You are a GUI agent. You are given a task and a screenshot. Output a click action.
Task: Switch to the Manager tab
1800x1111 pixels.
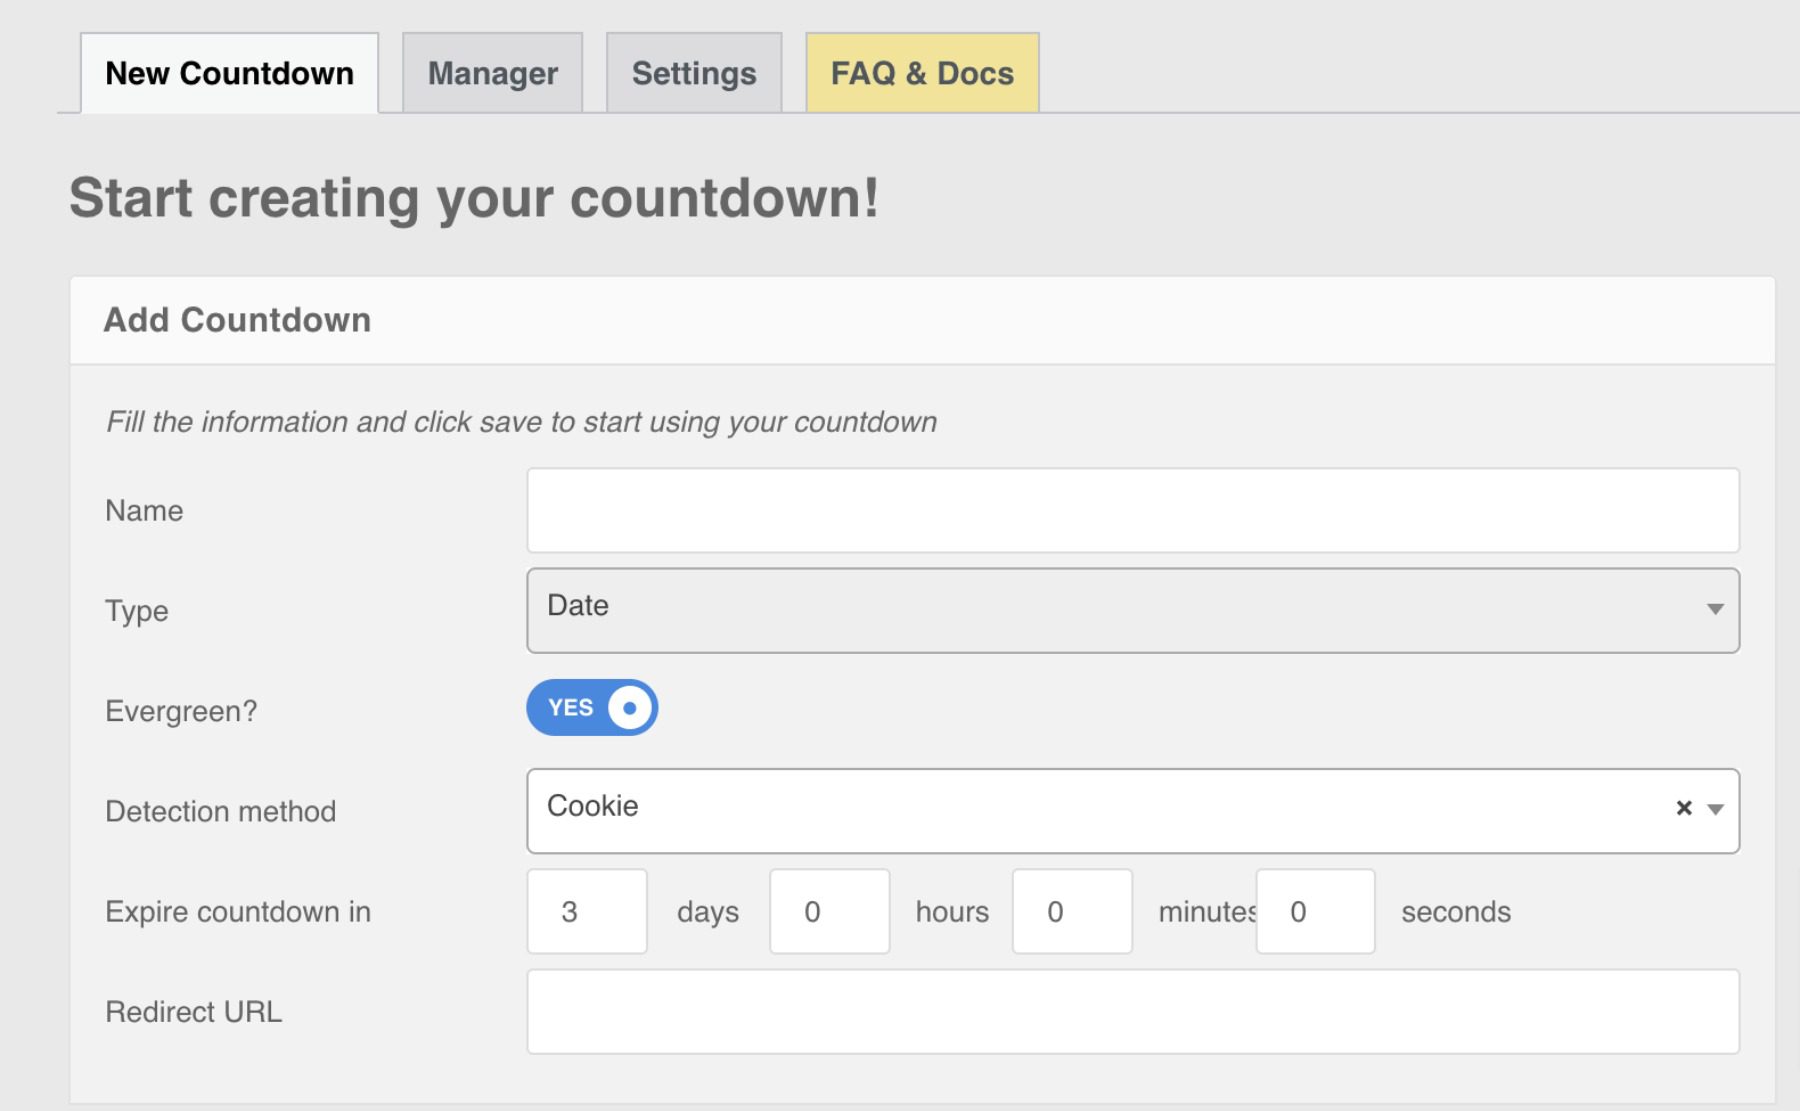492,71
